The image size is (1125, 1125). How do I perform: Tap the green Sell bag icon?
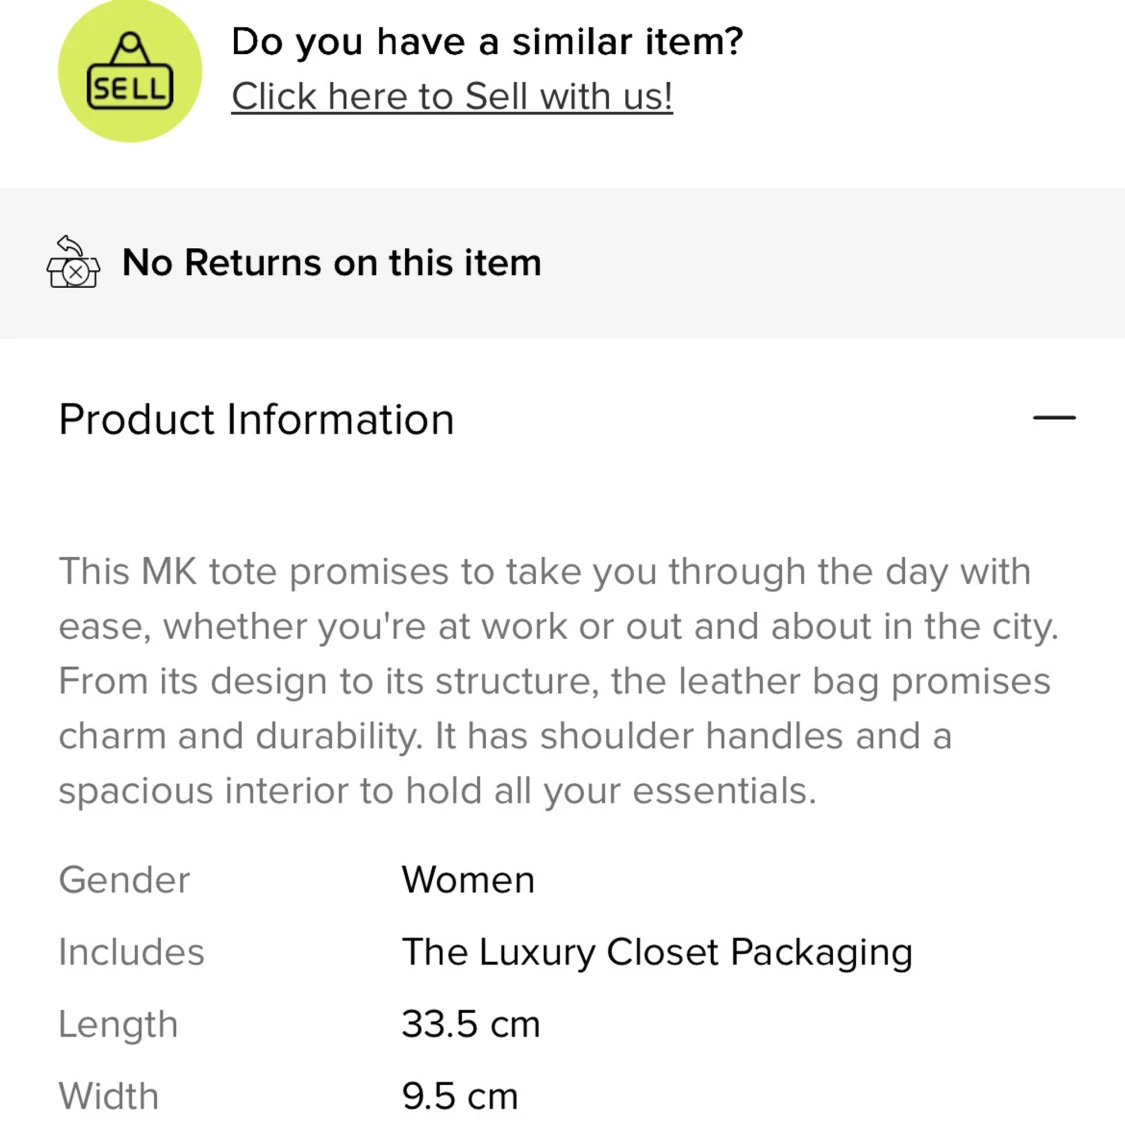130,71
